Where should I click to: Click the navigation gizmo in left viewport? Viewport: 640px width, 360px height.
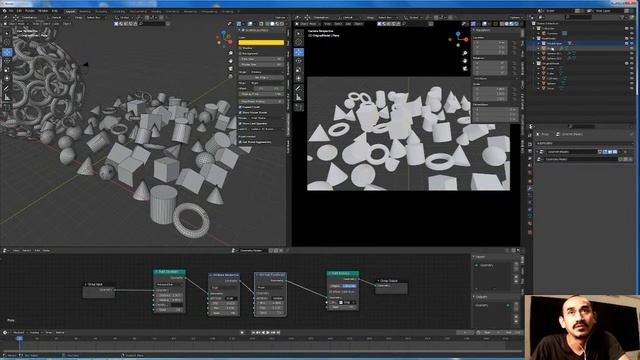coord(224,38)
